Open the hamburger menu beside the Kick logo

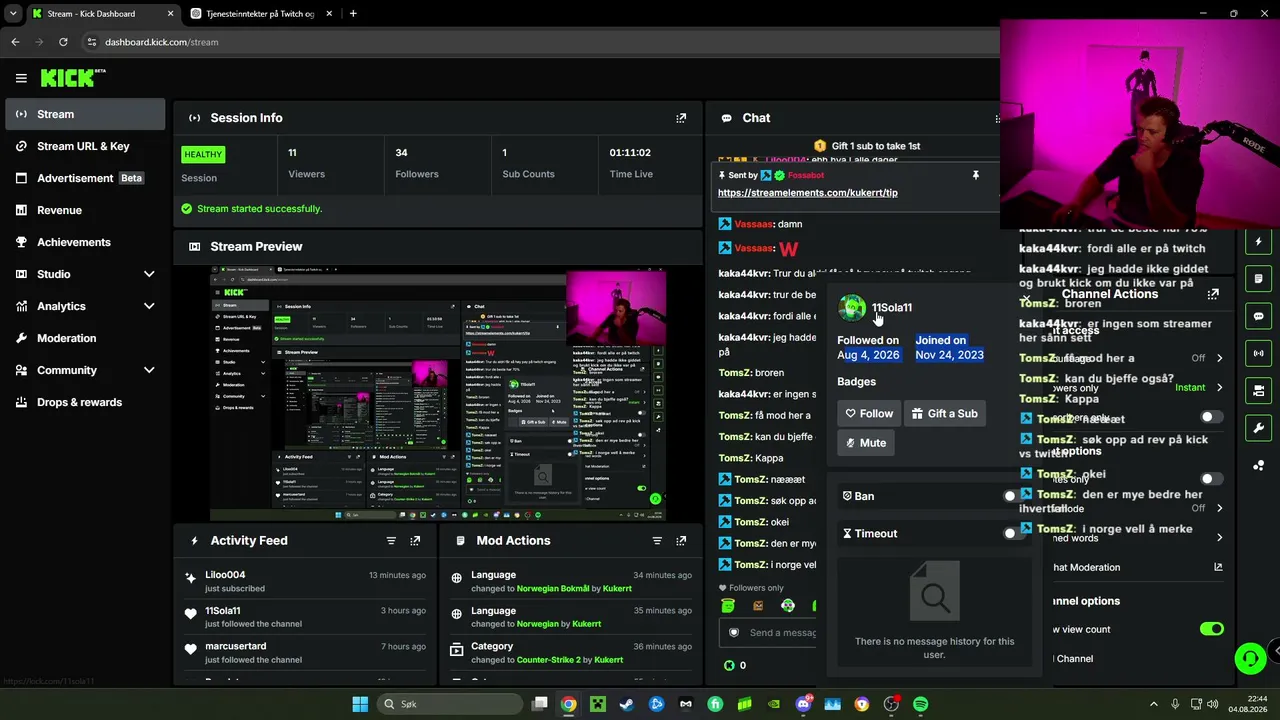tap(21, 78)
